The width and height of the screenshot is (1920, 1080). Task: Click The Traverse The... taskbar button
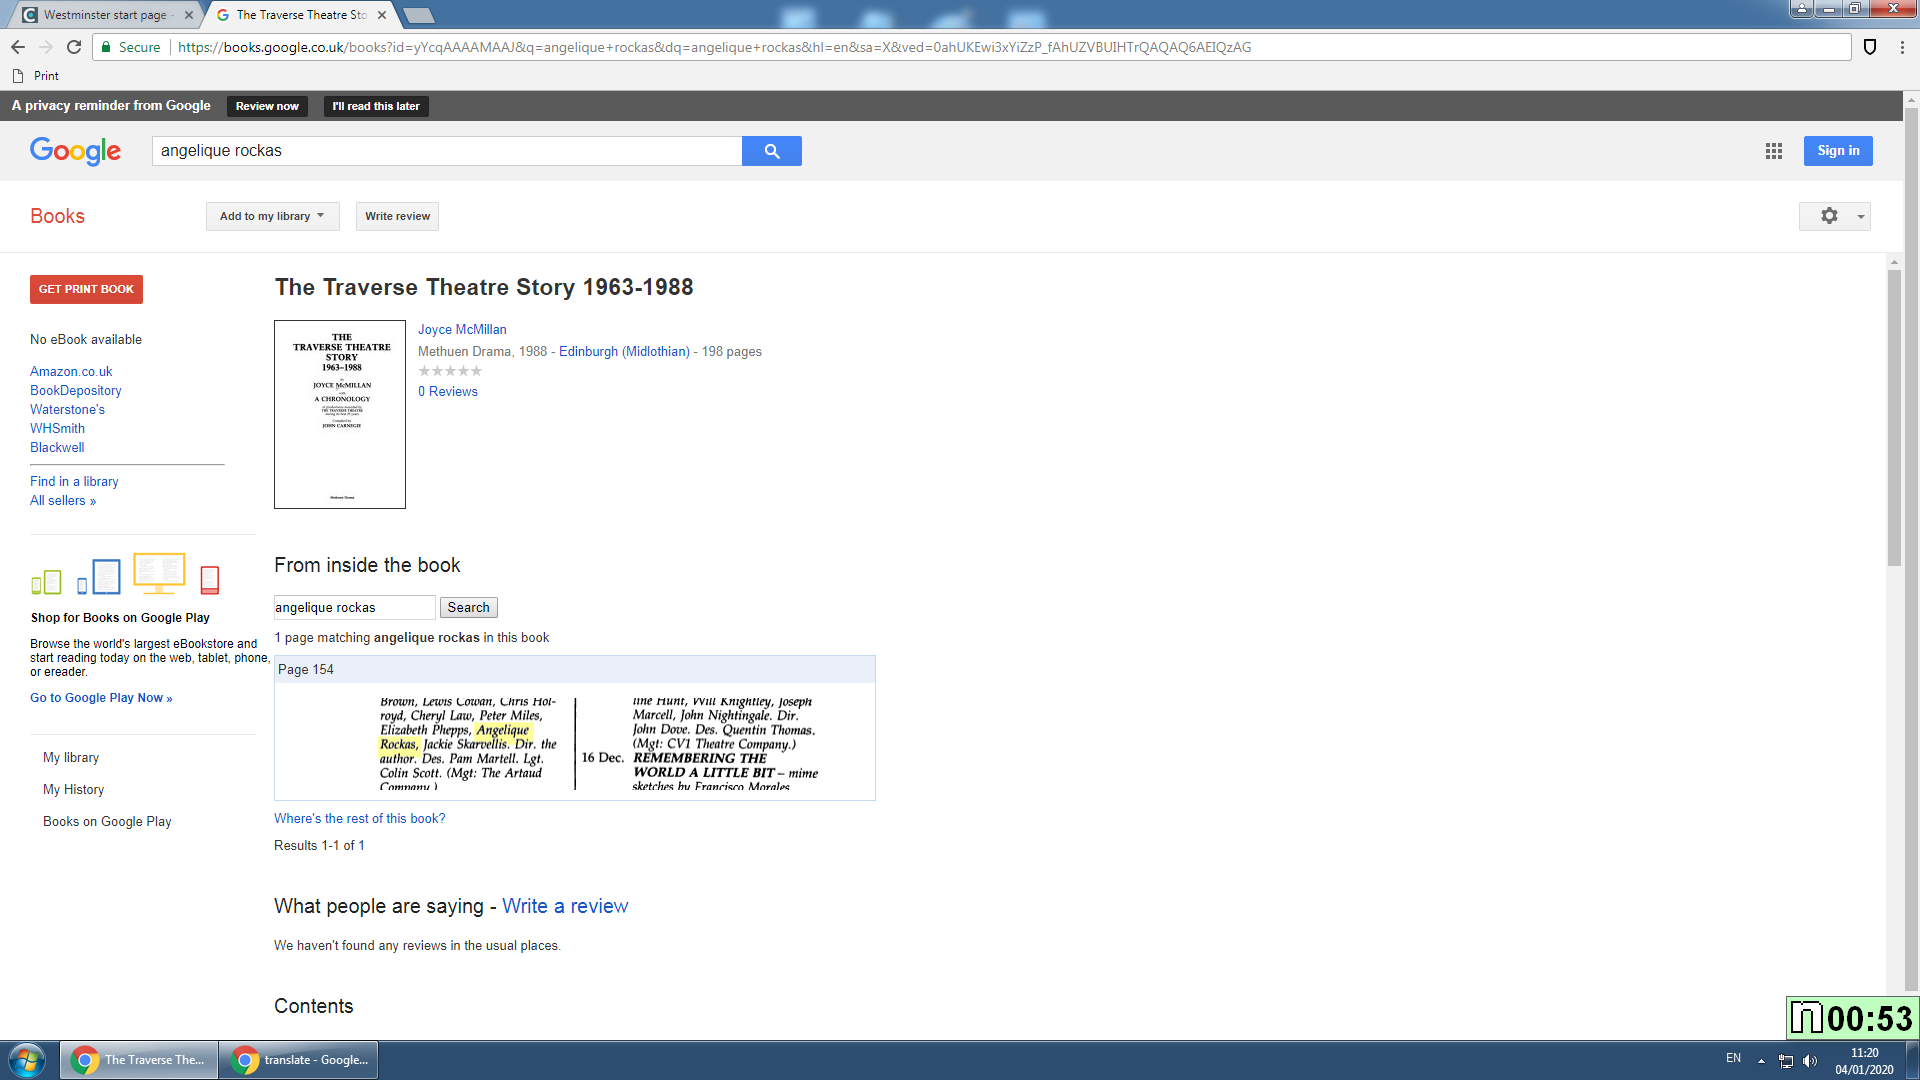pyautogui.click(x=139, y=1060)
